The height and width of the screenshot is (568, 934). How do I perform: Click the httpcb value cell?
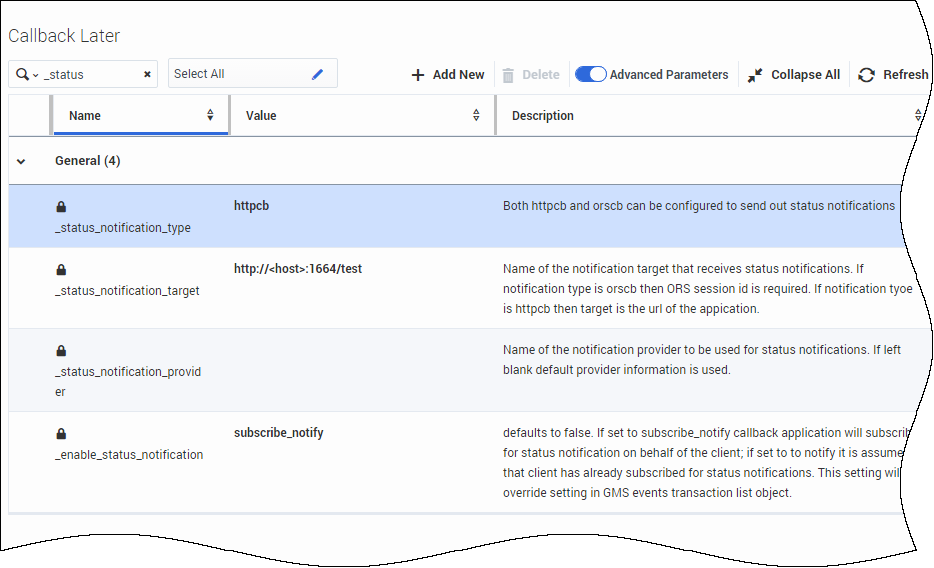coord(251,206)
